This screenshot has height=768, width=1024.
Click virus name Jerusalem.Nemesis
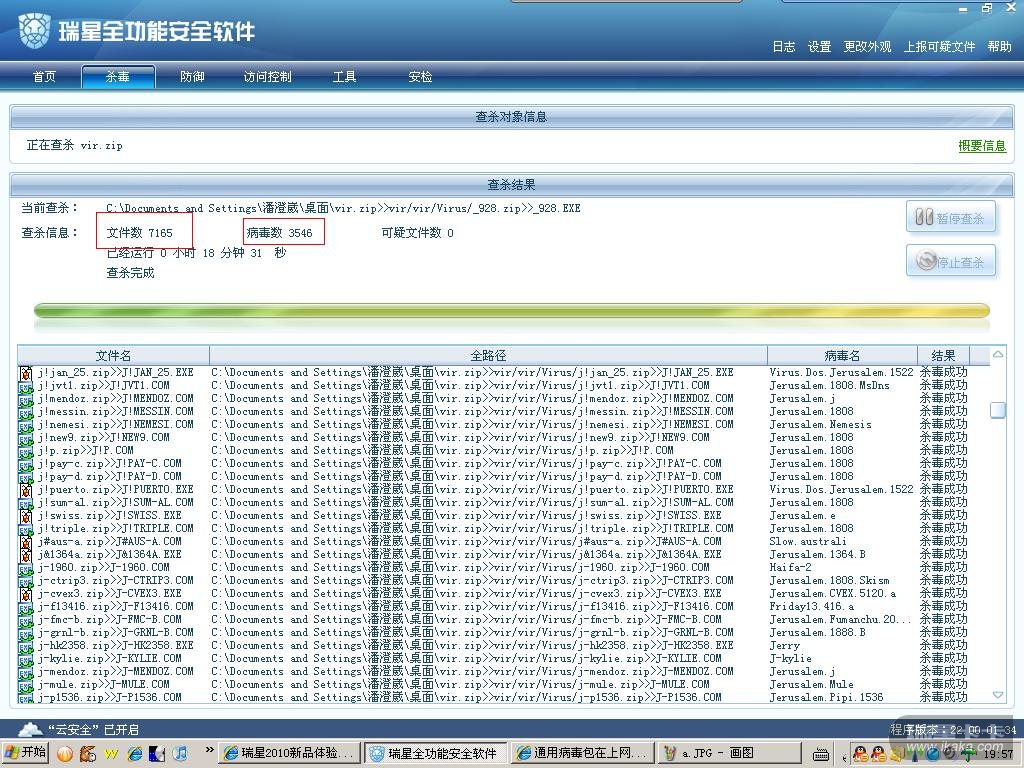click(x=820, y=424)
